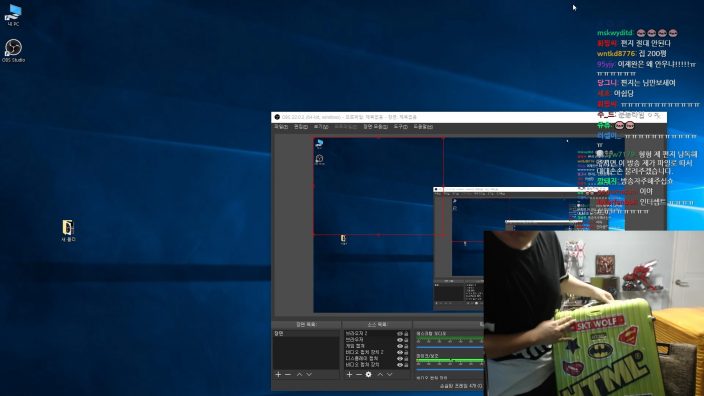
Task: Open source properties with the gear icon
Action: tap(368, 374)
